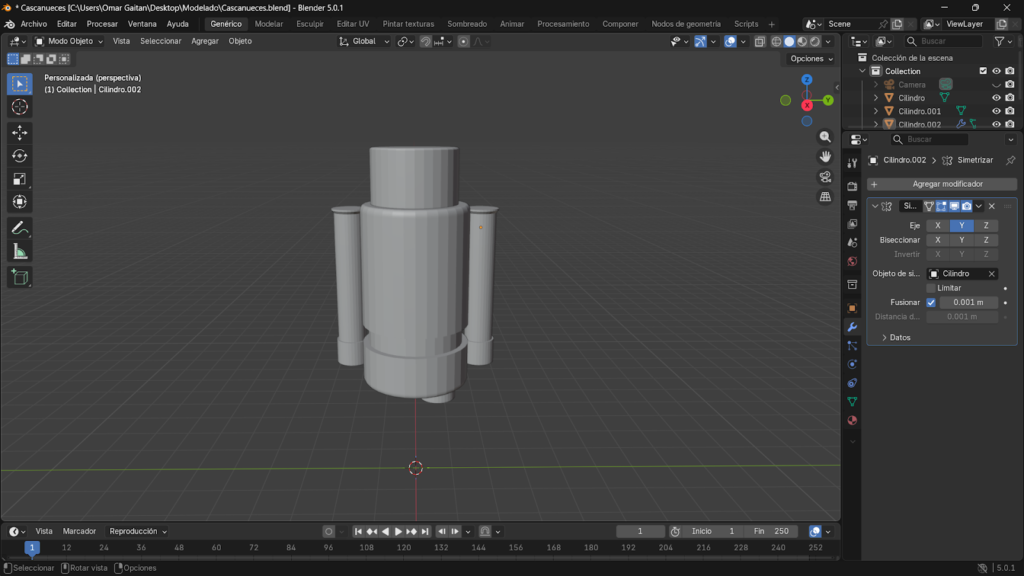The image size is (1024, 576).
Task: Pick the Measure tool
Action: pos(20,251)
